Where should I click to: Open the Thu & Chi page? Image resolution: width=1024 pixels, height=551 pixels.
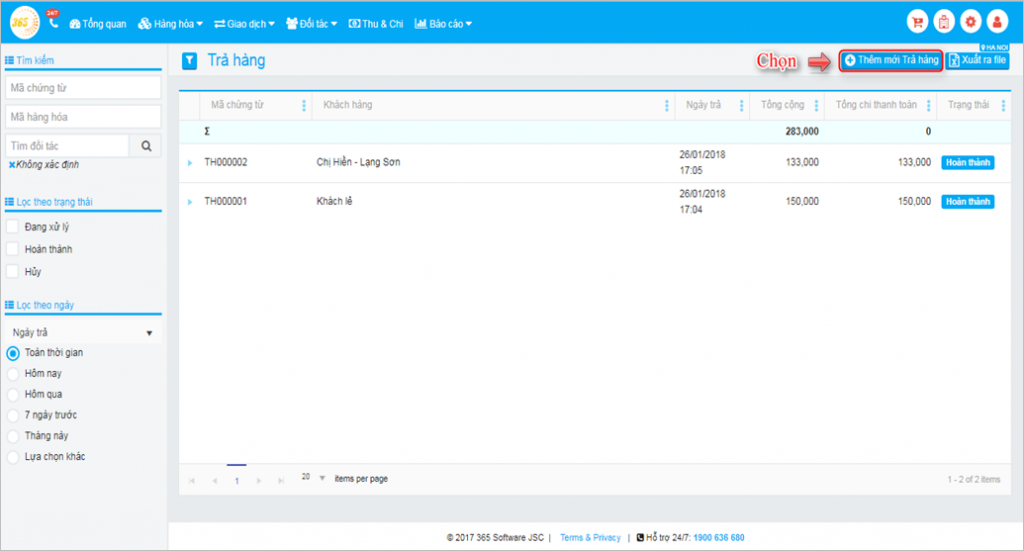point(376,24)
